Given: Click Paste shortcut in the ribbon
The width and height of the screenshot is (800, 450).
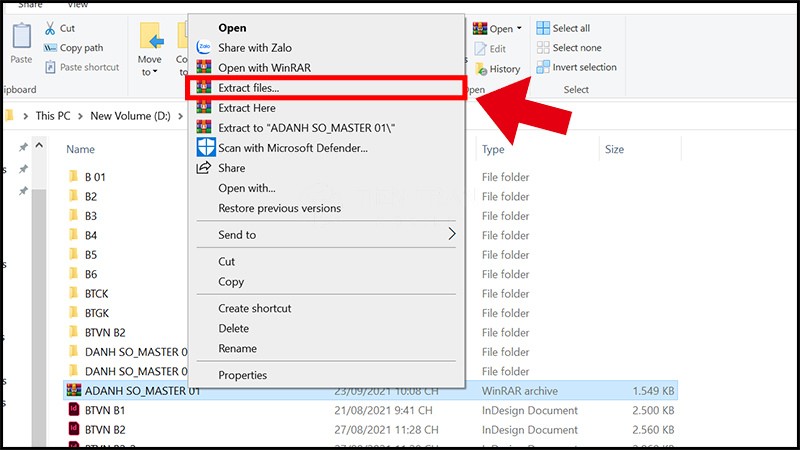Looking at the screenshot, I should point(89,67).
